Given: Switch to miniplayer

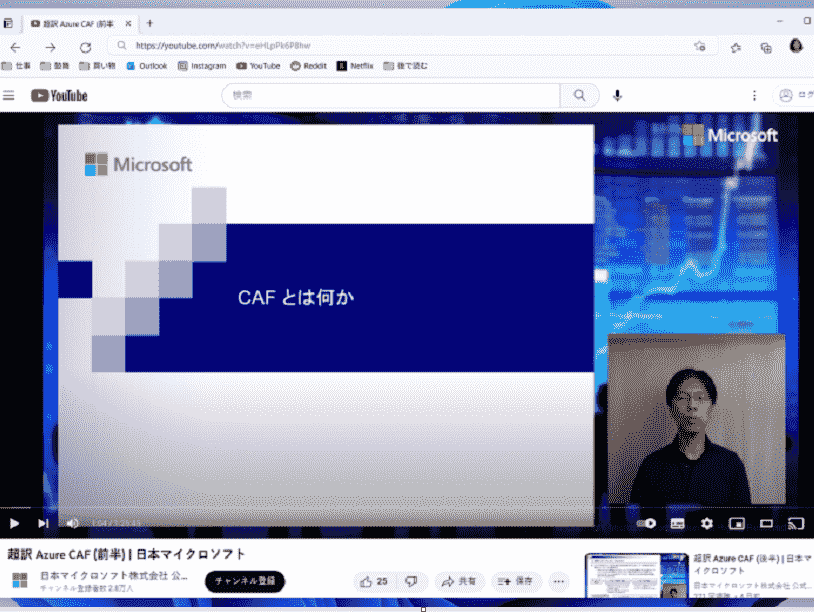Looking at the screenshot, I should 737,523.
